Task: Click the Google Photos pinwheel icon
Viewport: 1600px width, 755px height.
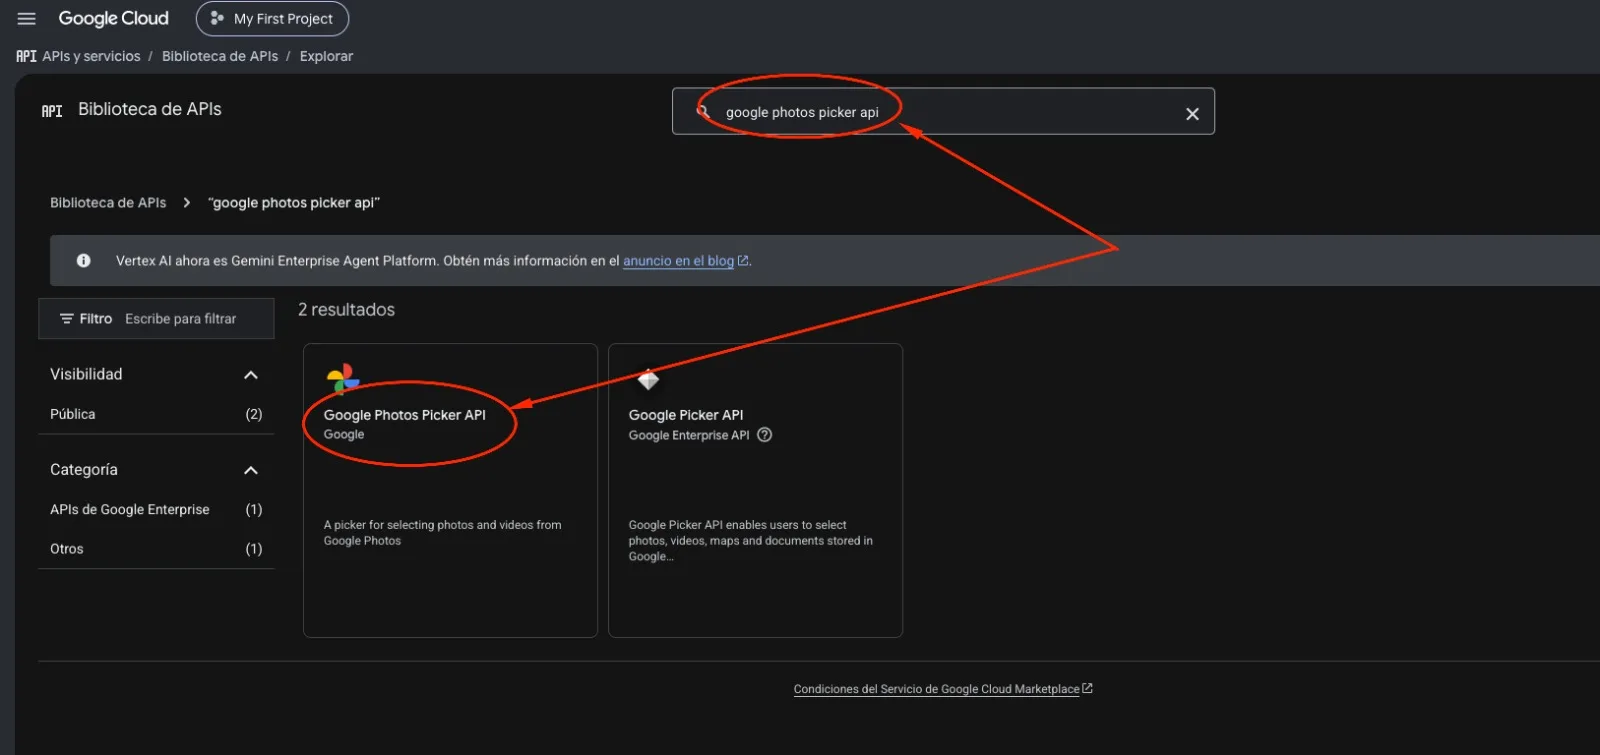Action: point(343,379)
